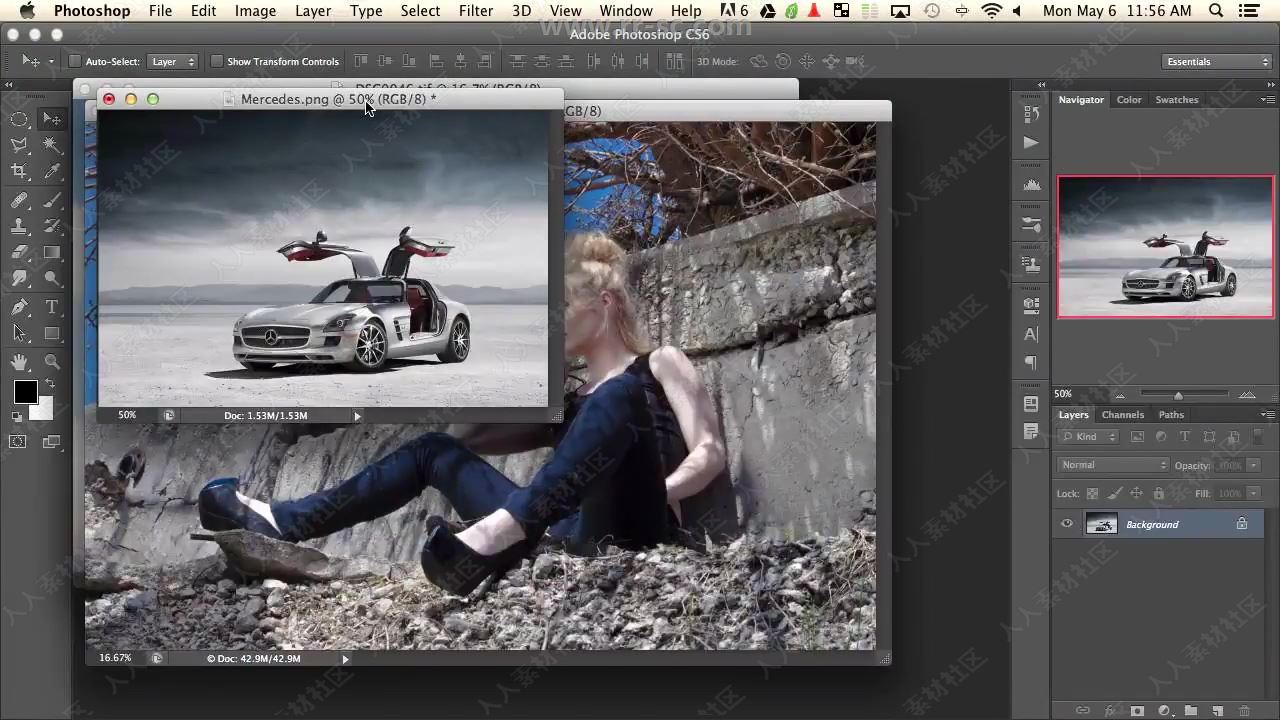Image resolution: width=1280 pixels, height=720 pixels.
Task: Select the Path Selection tool
Action: pyautogui.click(x=19, y=334)
